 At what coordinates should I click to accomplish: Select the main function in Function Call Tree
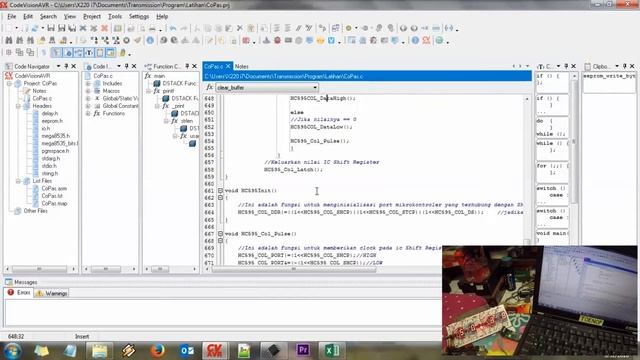click(159, 76)
